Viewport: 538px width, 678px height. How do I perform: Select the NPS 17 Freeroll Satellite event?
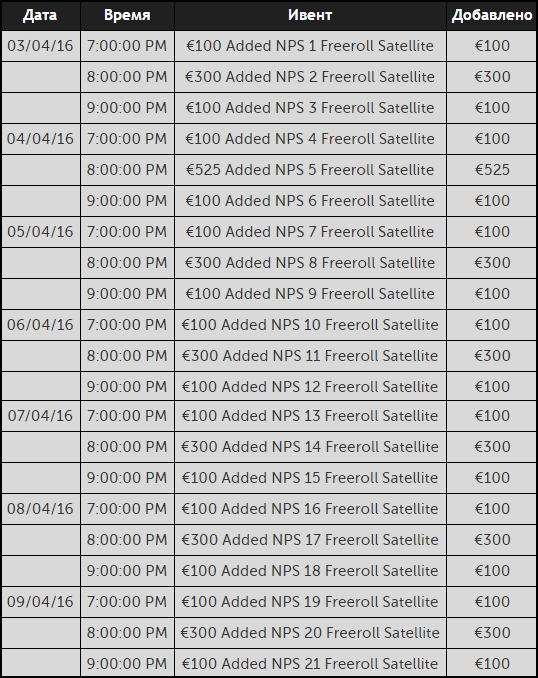pyautogui.click(x=310, y=540)
